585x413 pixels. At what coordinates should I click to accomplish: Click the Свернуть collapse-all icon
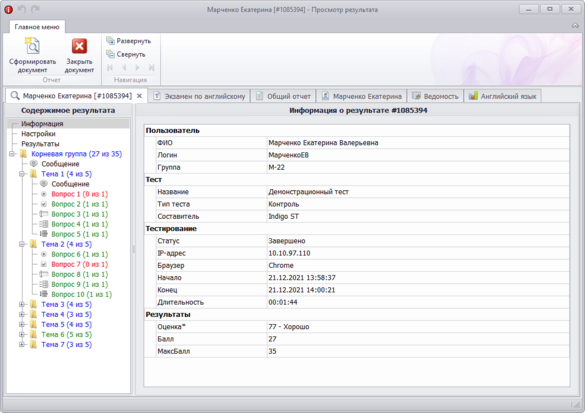110,54
